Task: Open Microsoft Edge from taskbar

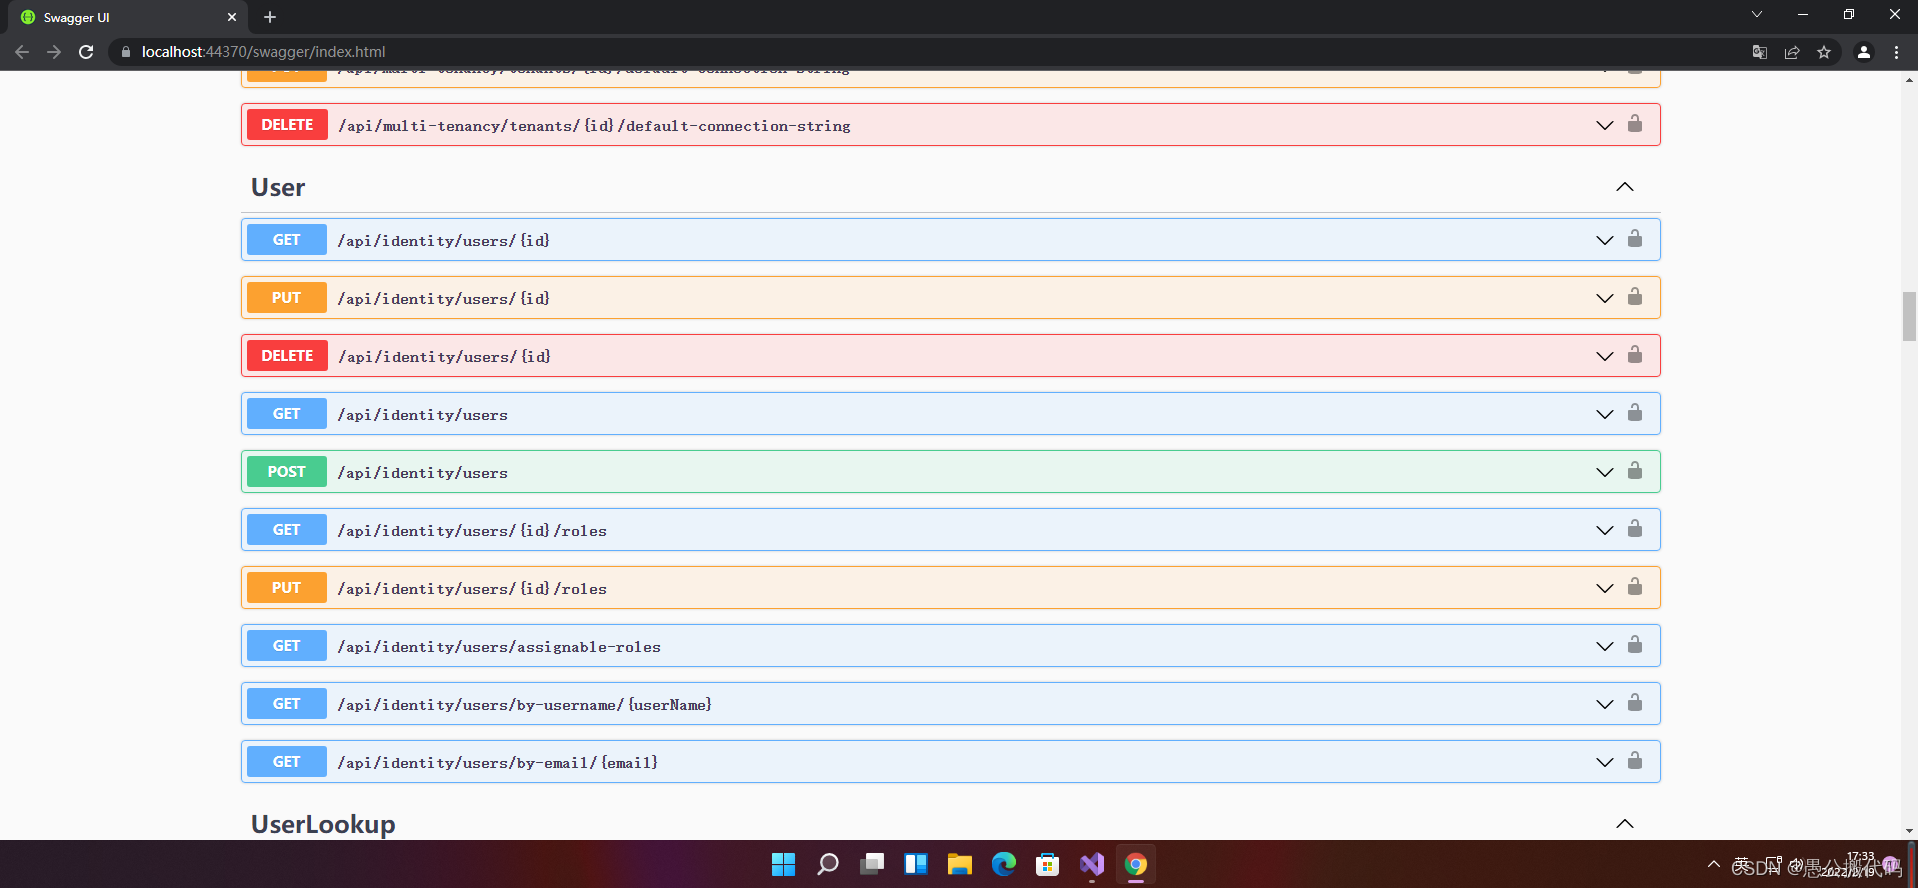Action: (1004, 864)
